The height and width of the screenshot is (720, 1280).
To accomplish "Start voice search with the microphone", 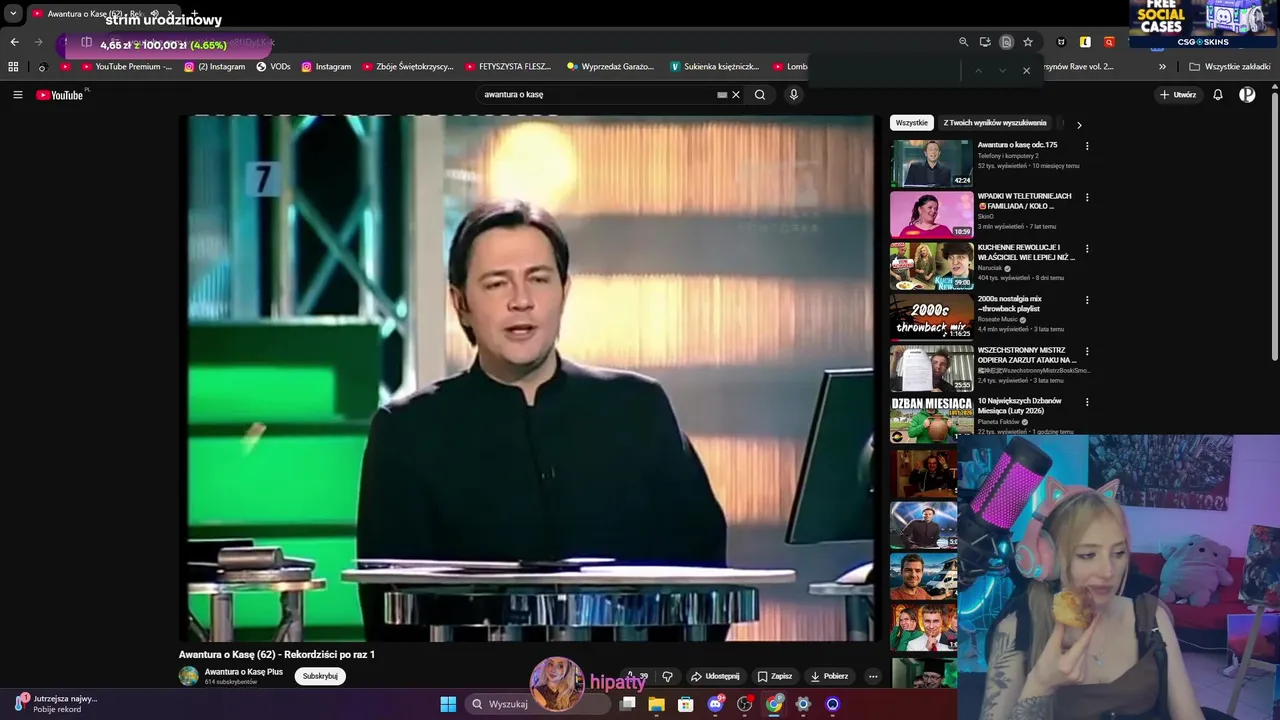I will coord(794,95).
